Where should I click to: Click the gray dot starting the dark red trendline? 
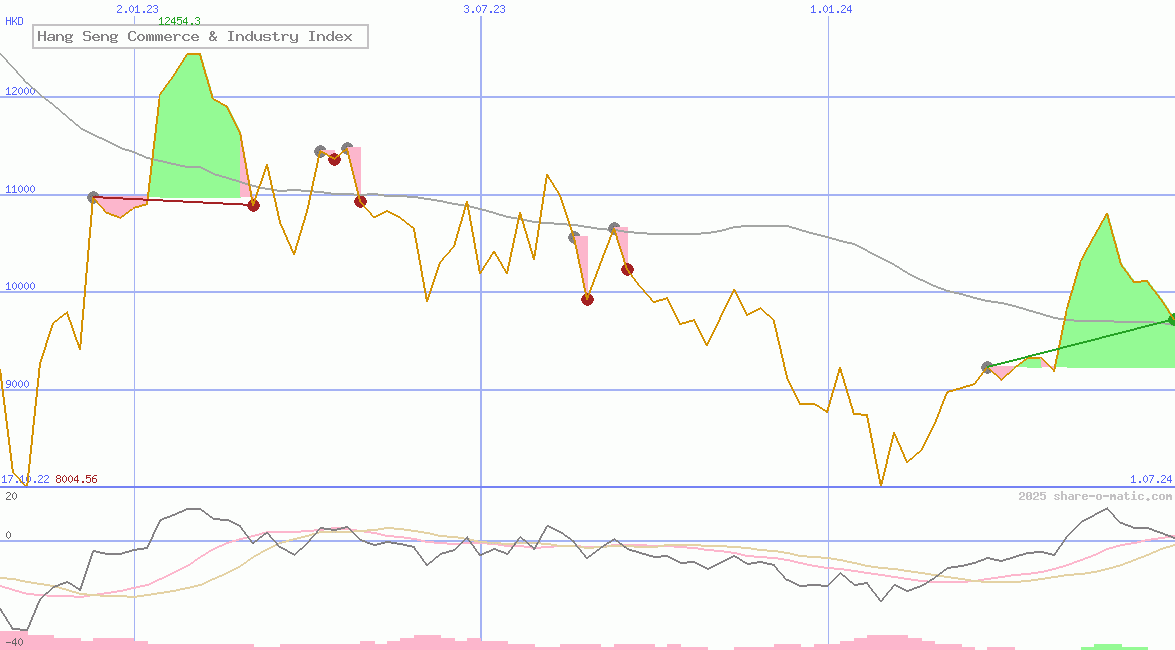(x=94, y=198)
